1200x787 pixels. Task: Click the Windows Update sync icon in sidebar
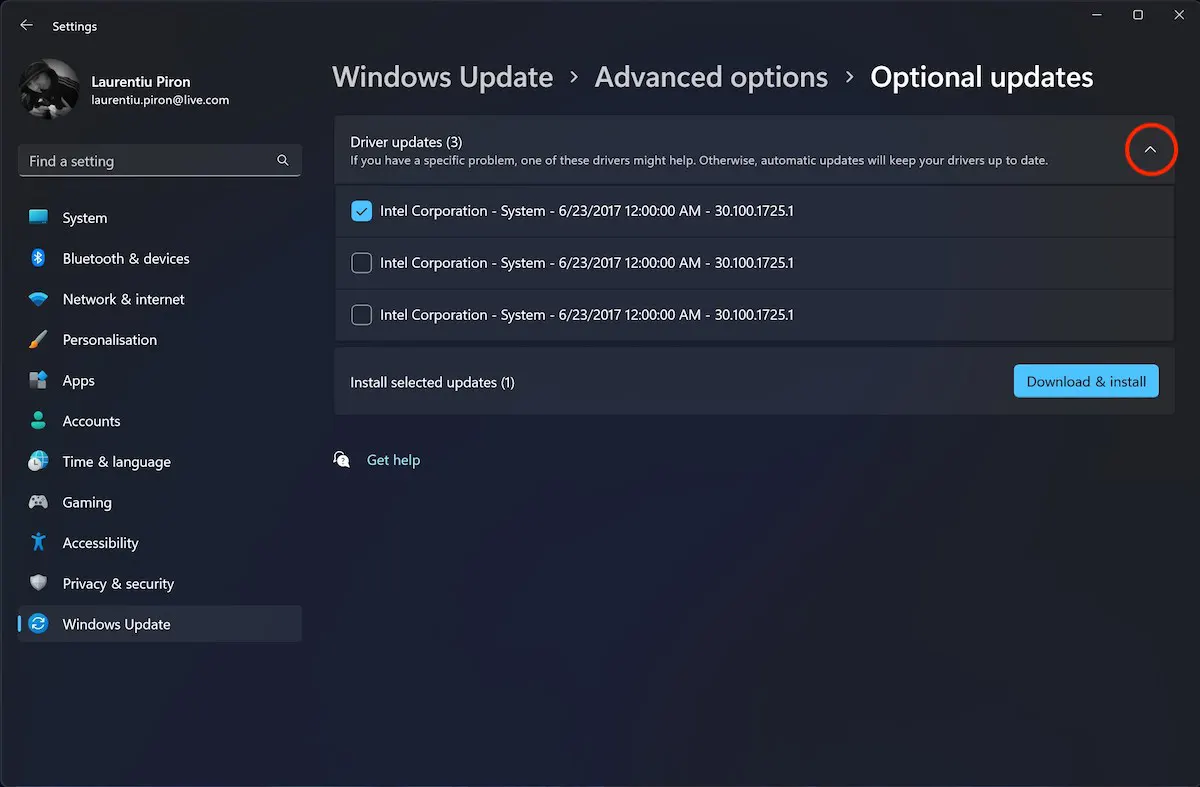(x=38, y=624)
